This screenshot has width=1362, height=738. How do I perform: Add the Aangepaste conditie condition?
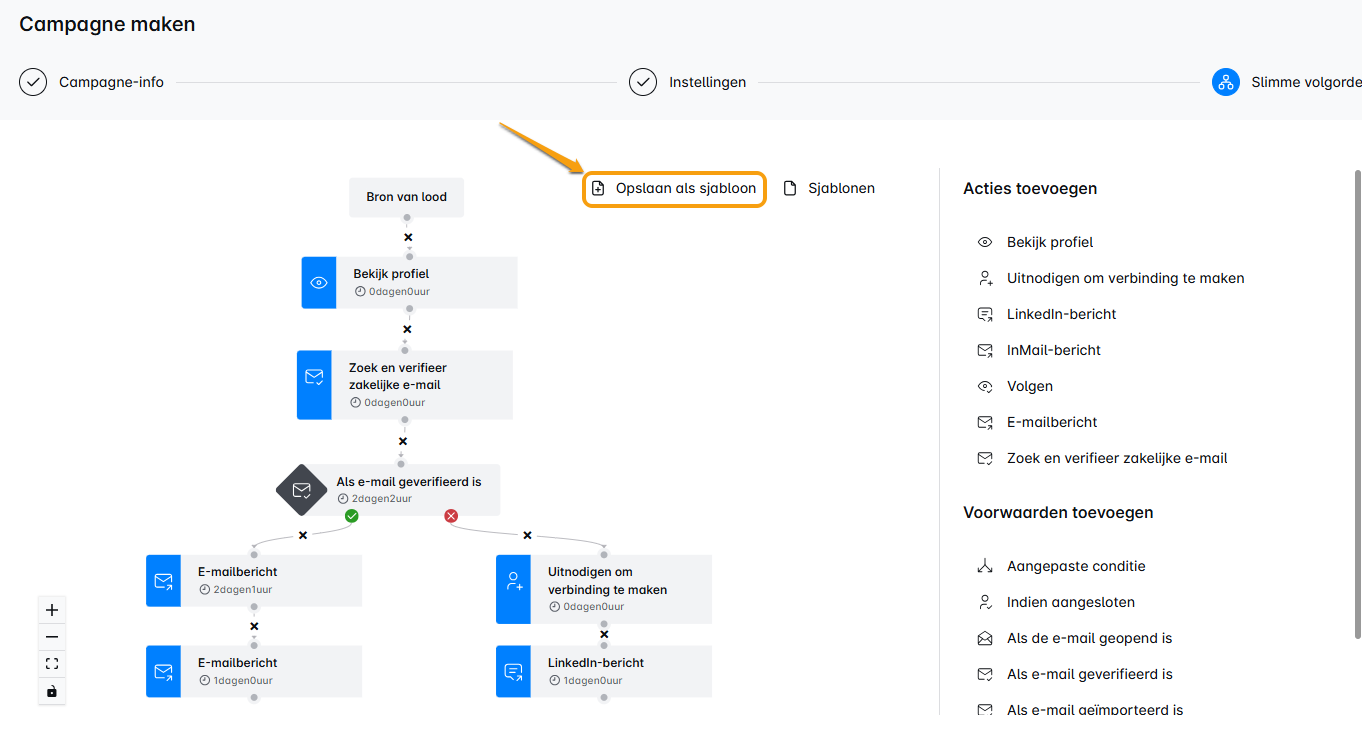1075,566
